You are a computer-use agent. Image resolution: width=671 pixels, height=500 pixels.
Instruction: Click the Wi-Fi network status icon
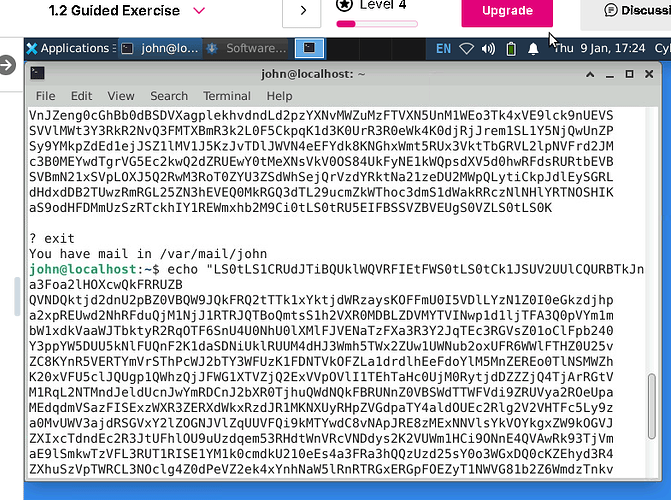(468, 48)
